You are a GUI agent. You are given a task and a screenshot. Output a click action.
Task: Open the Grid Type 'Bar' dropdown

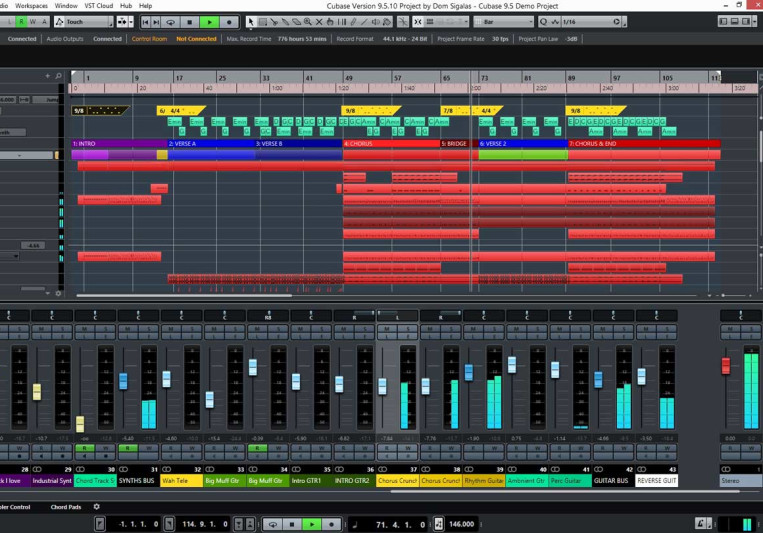click(504, 22)
